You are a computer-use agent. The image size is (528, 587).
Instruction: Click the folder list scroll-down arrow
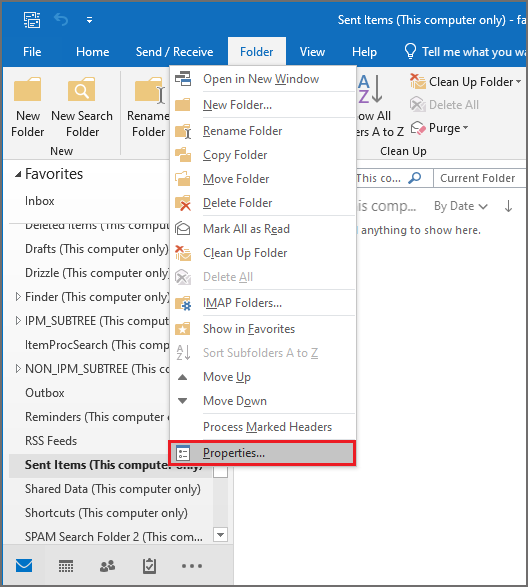click(x=221, y=535)
